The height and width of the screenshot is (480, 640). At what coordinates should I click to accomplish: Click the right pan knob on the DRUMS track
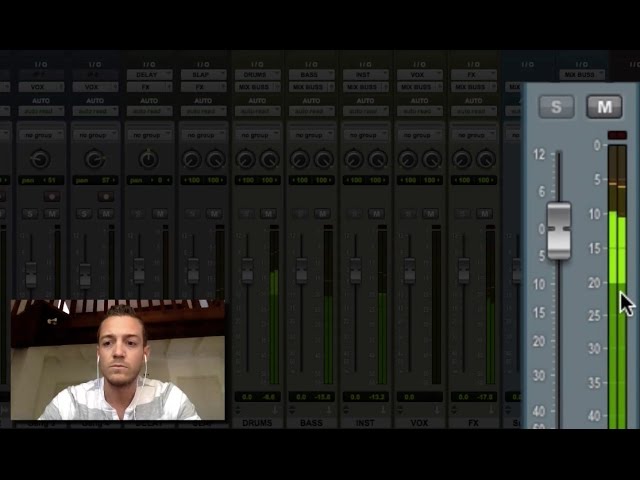[269, 159]
